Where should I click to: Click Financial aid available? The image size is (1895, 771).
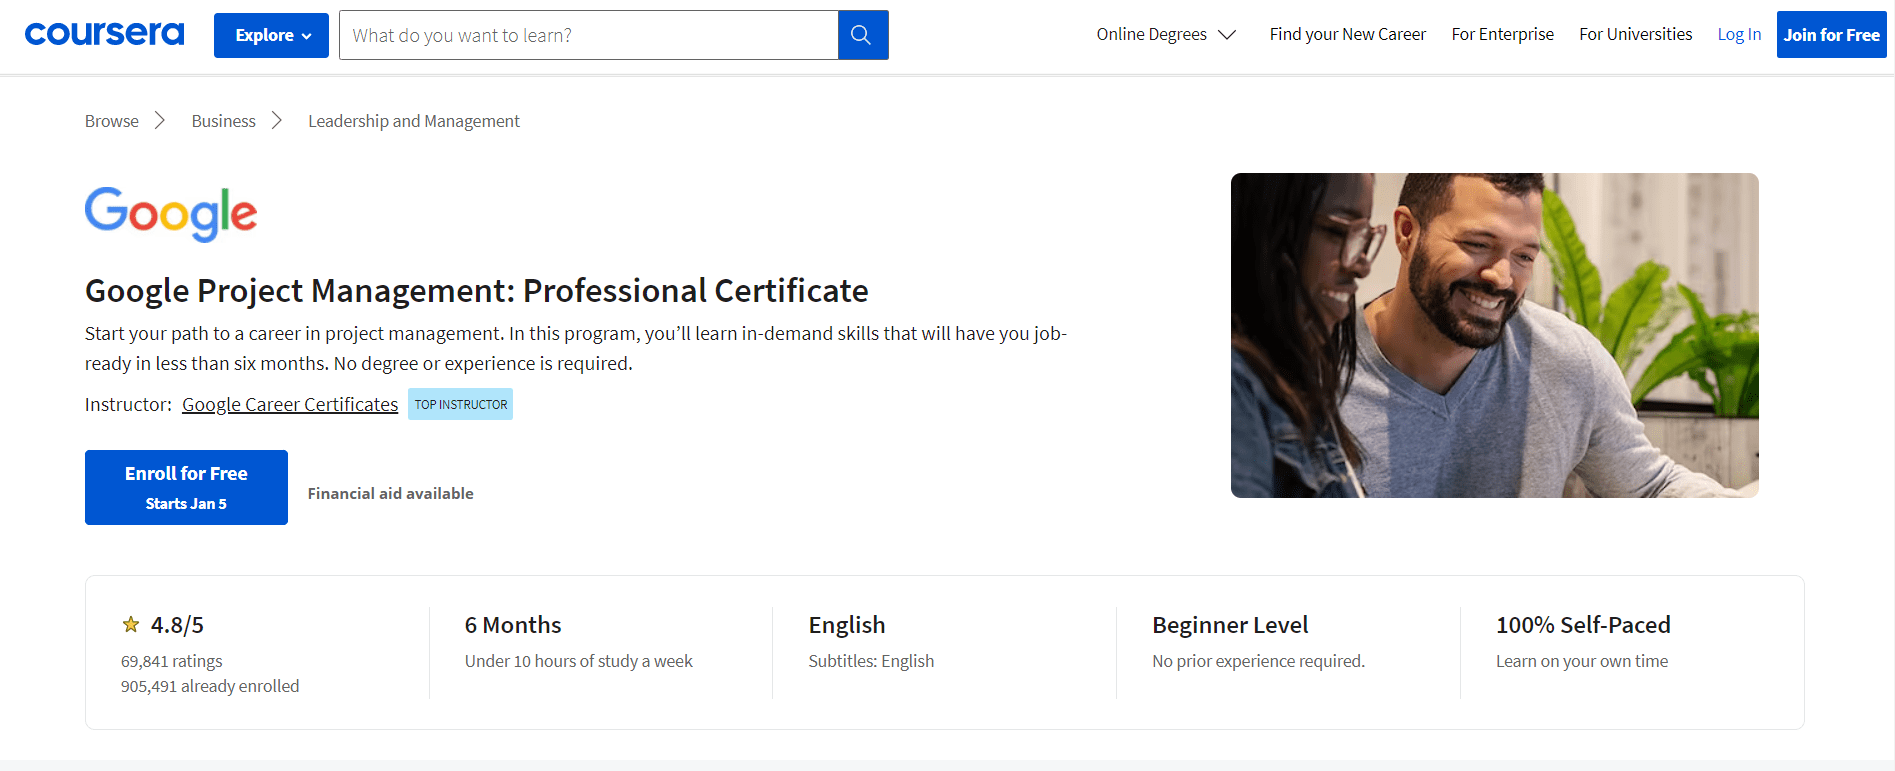[x=391, y=493]
